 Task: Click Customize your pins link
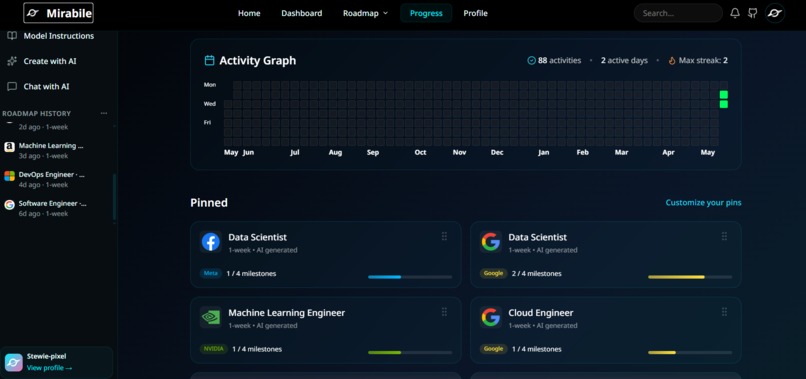(703, 203)
